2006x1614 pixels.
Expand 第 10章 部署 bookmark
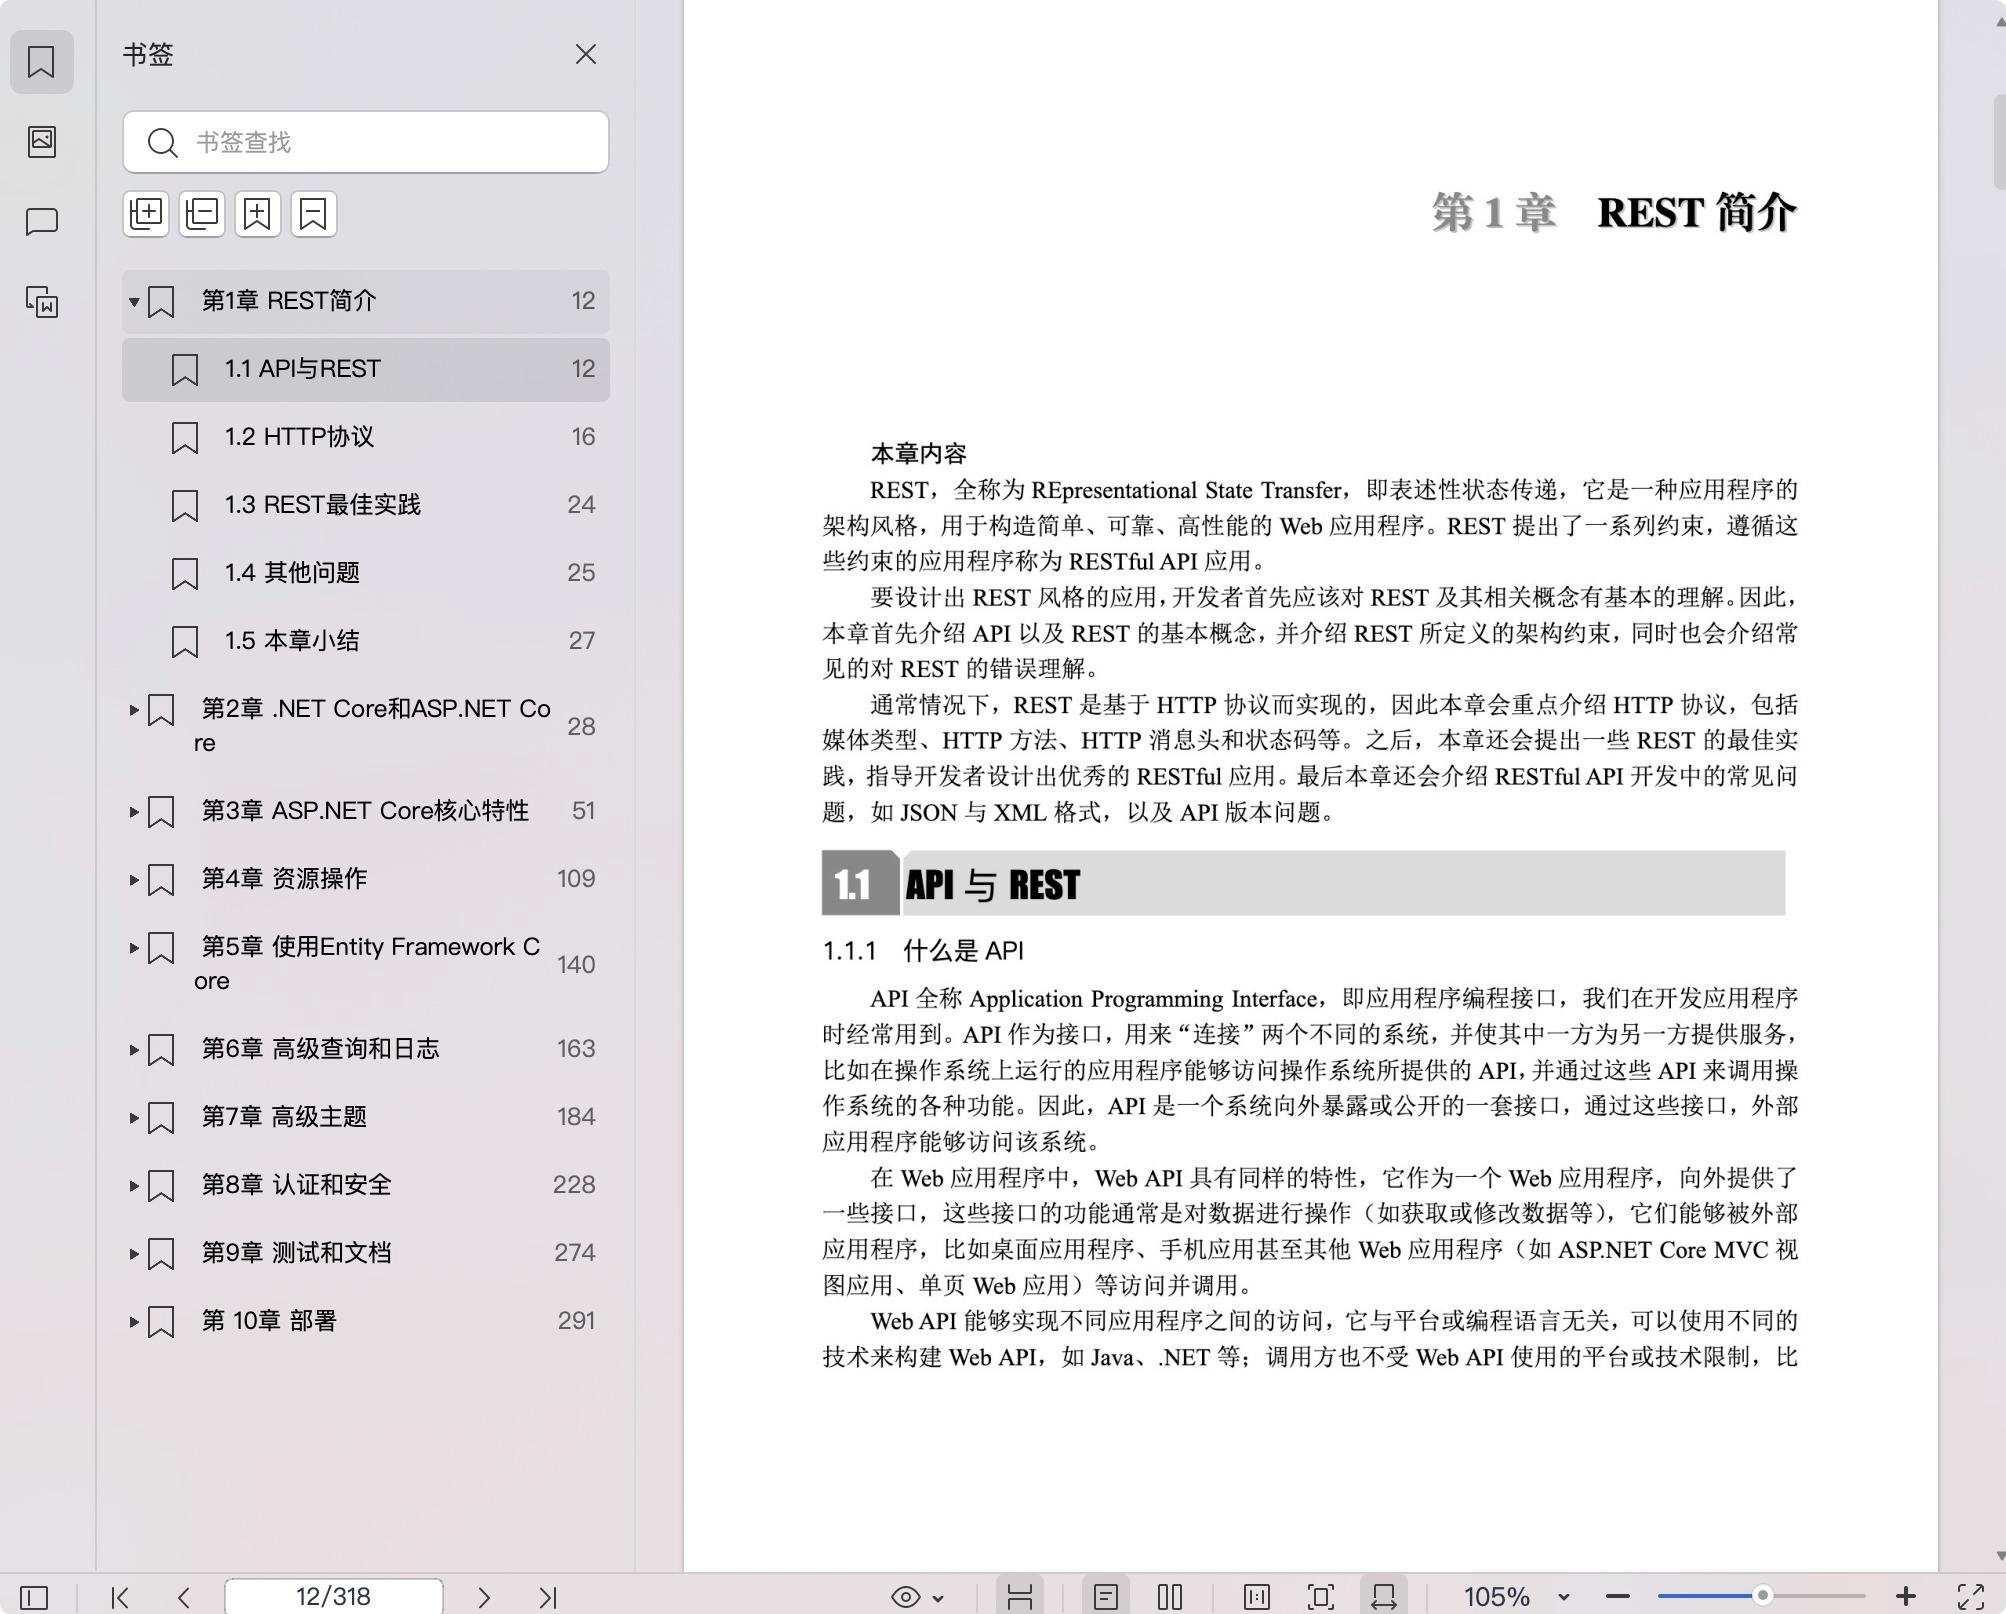click(133, 1321)
